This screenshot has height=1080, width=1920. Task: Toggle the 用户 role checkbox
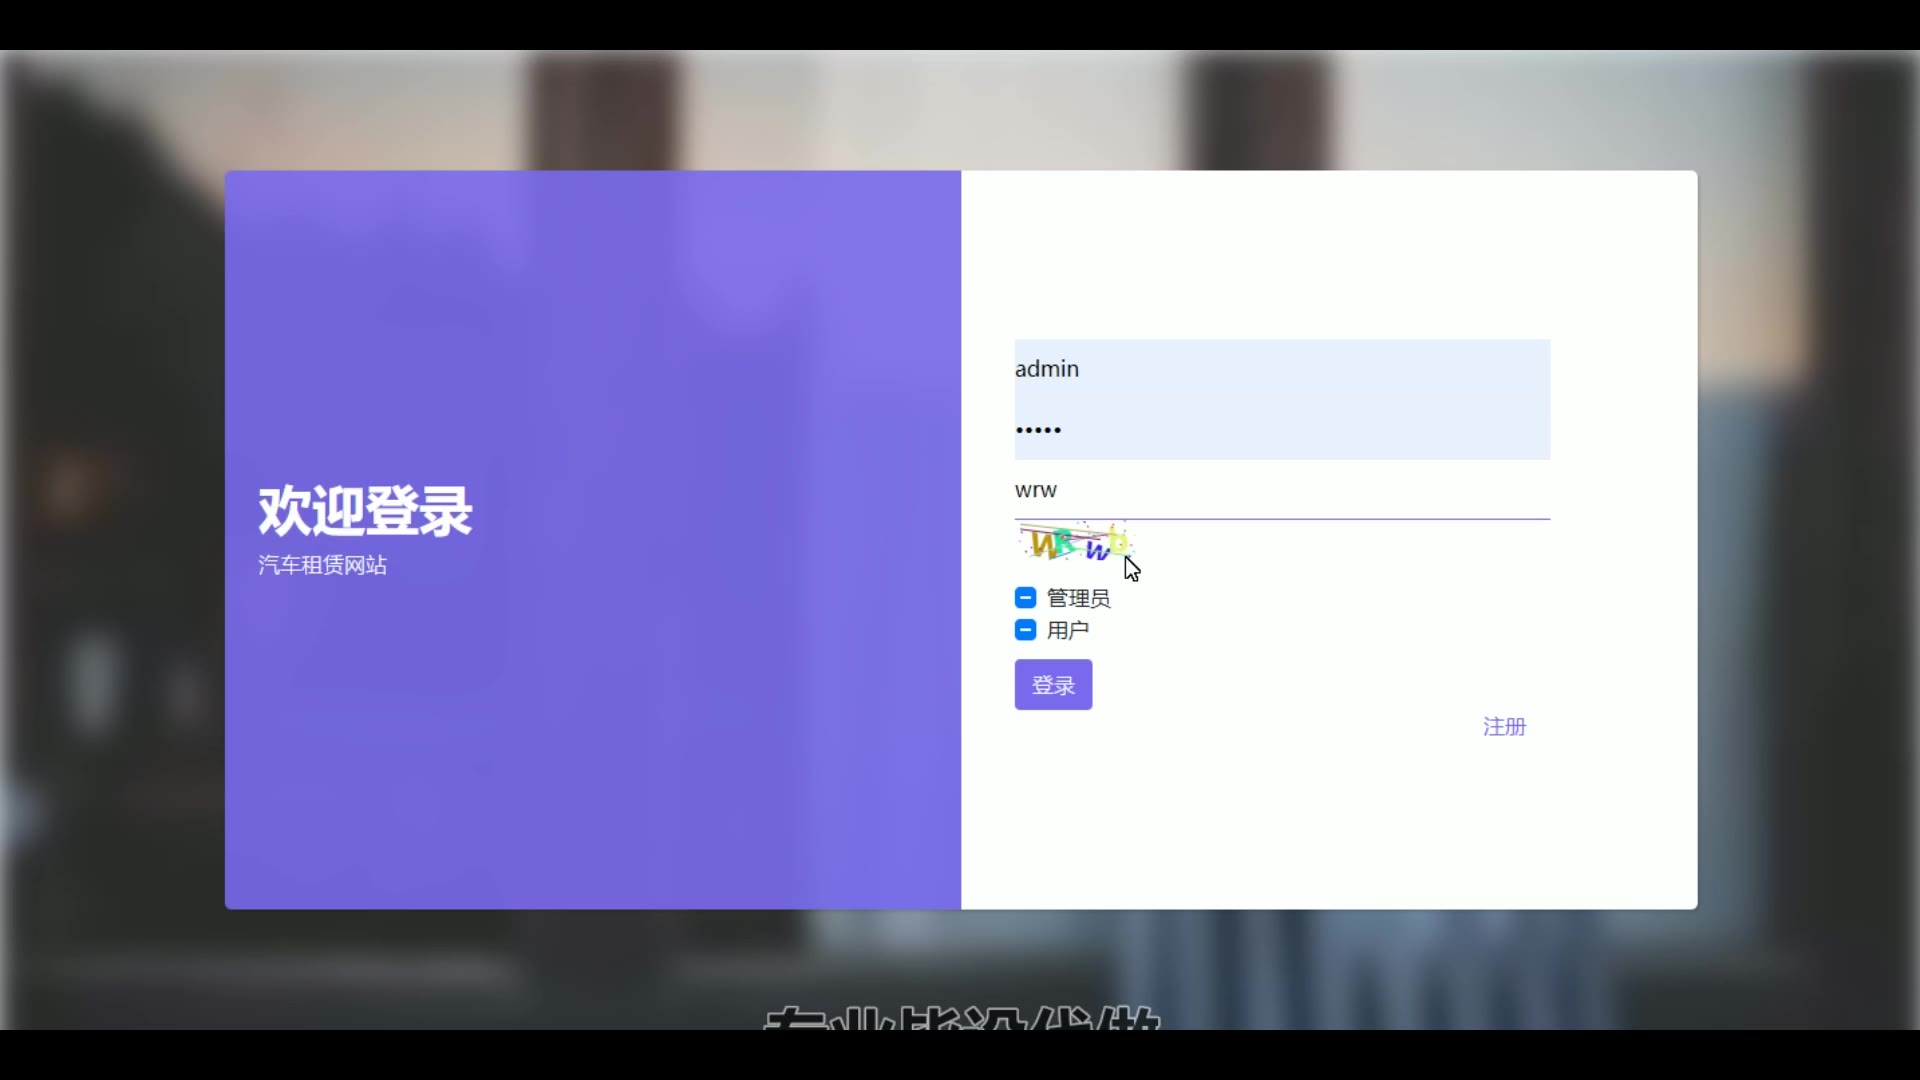(1025, 630)
